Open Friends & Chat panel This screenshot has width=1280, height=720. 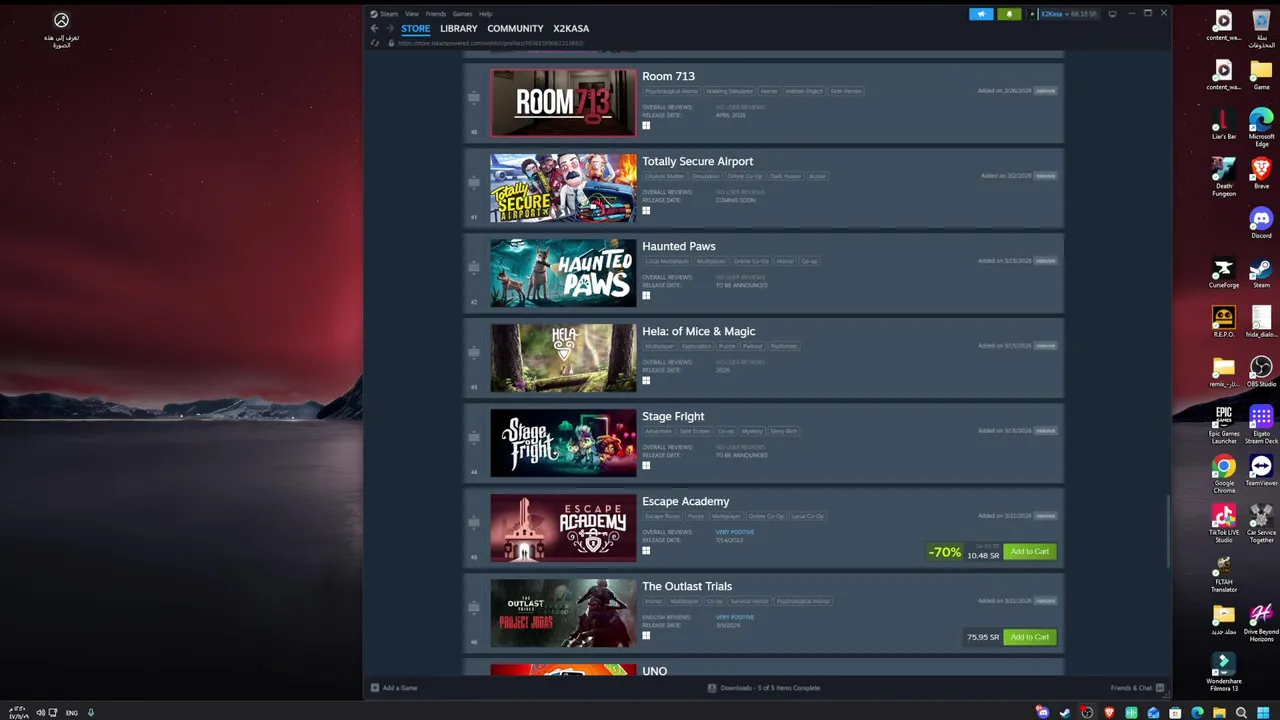(x=1137, y=688)
